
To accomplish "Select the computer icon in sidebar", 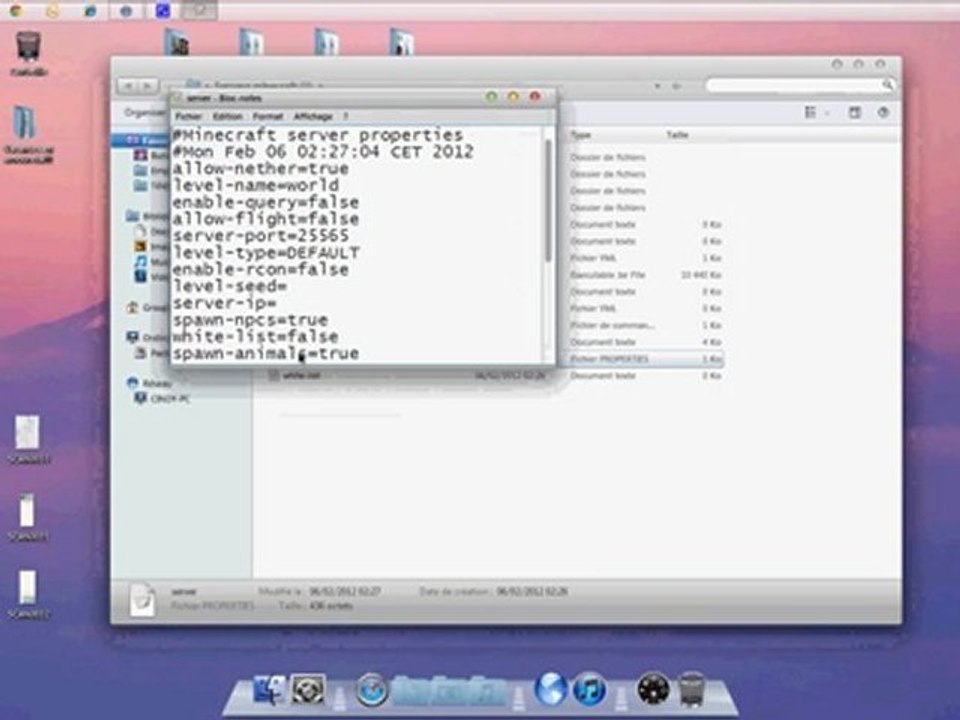I will pos(132,336).
